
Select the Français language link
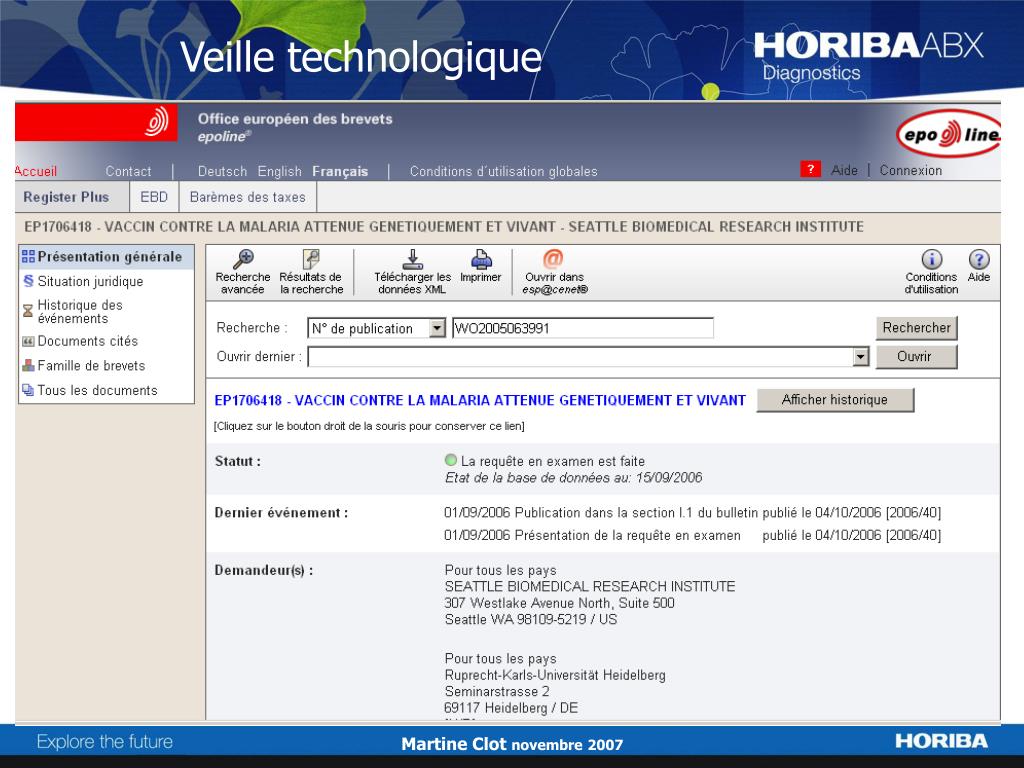340,171
